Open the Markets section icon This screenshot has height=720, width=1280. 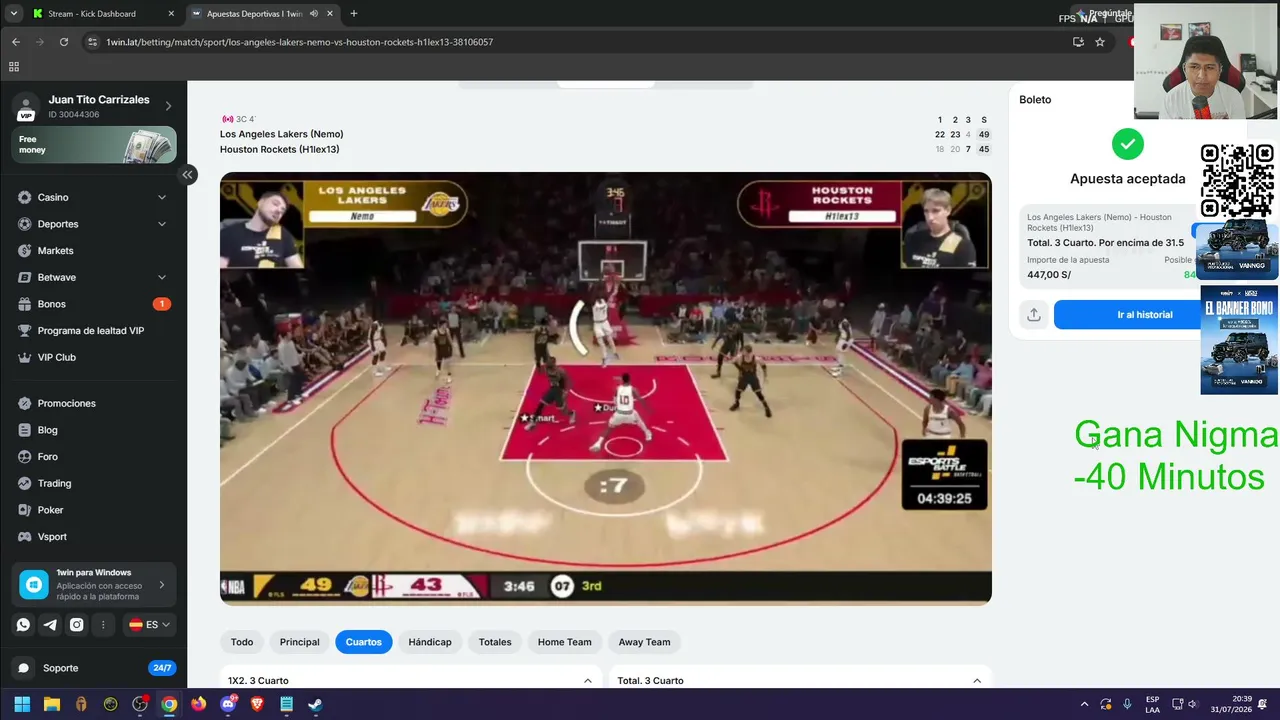click(x=25, y=251)
